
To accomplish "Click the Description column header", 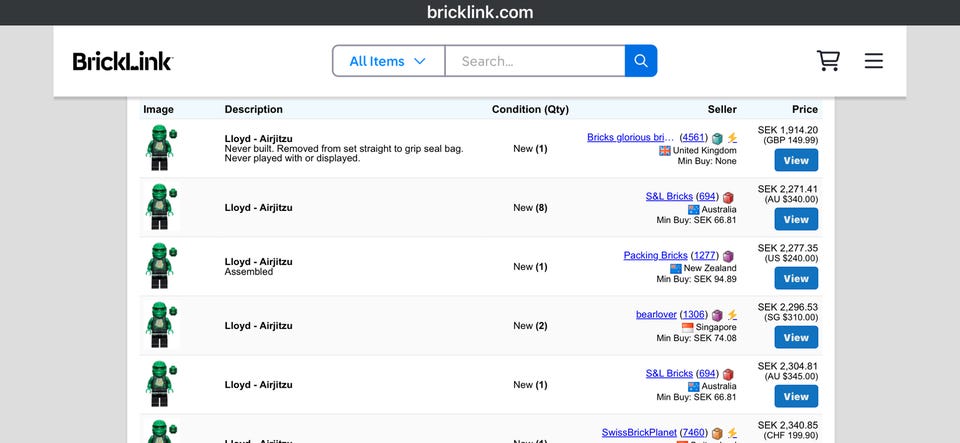I will pyautogui.click(x=253, y=110).
